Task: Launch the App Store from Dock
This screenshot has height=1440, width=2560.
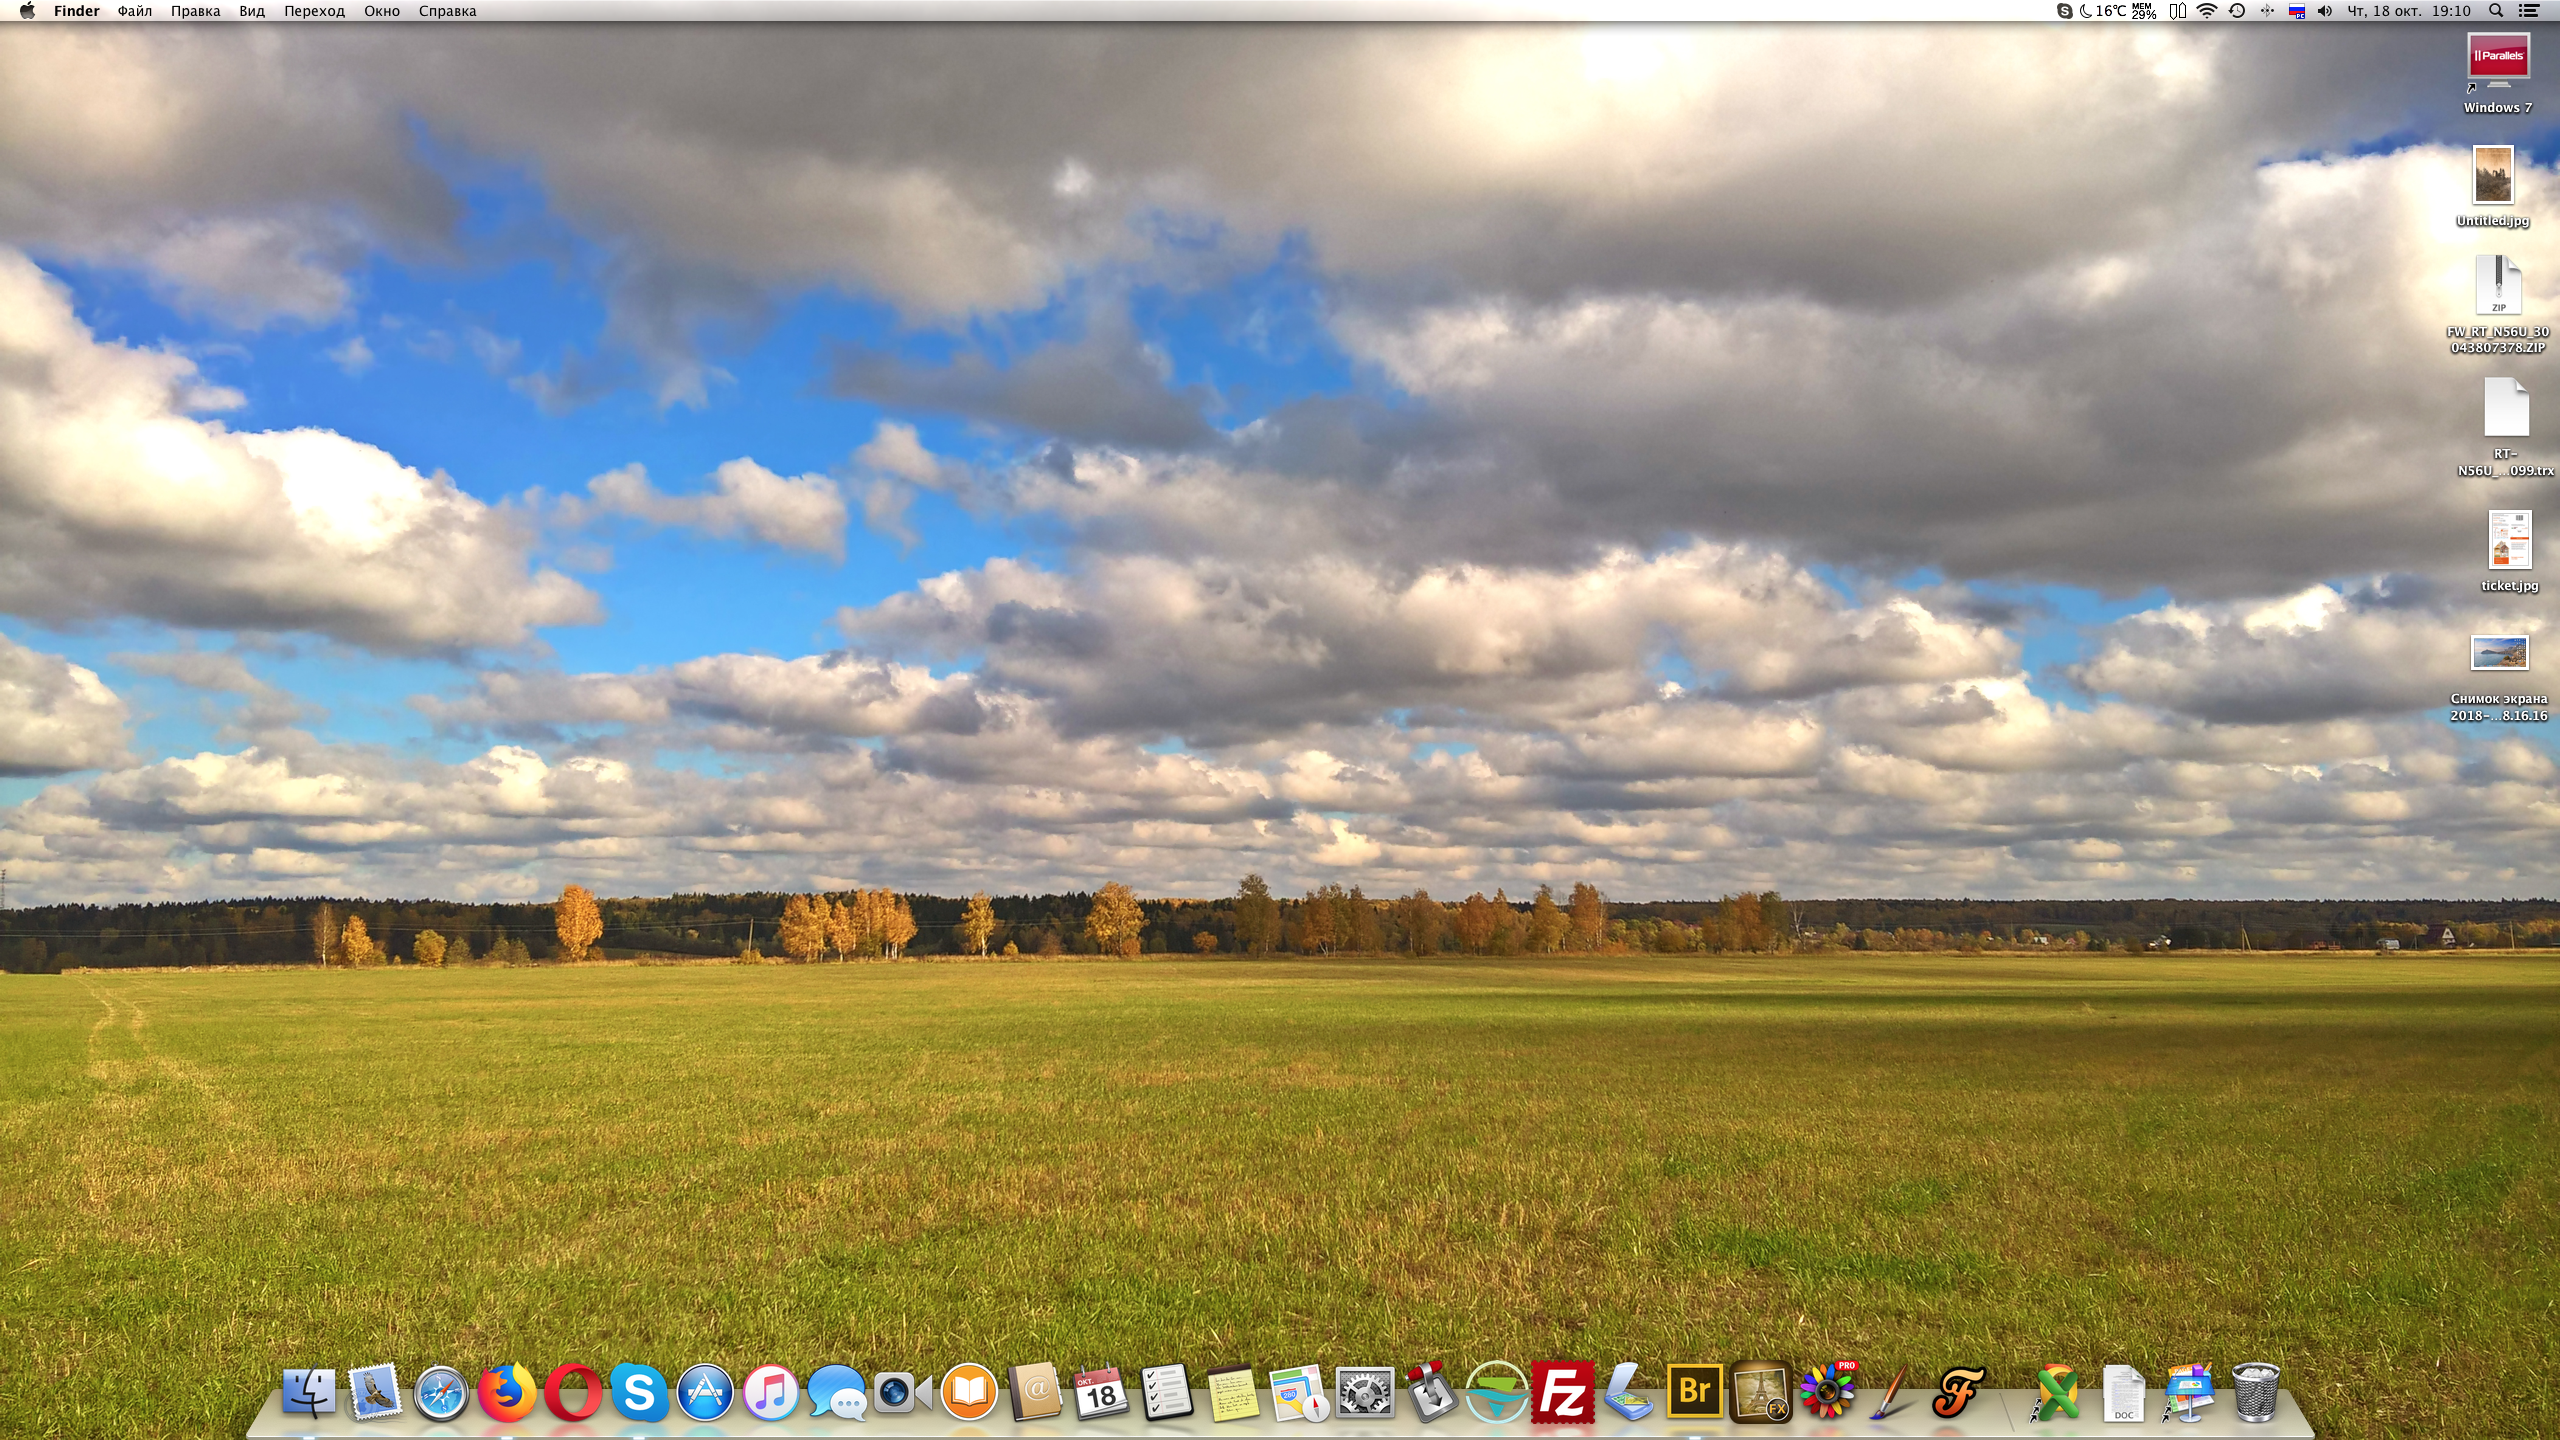Action: 705,1392
